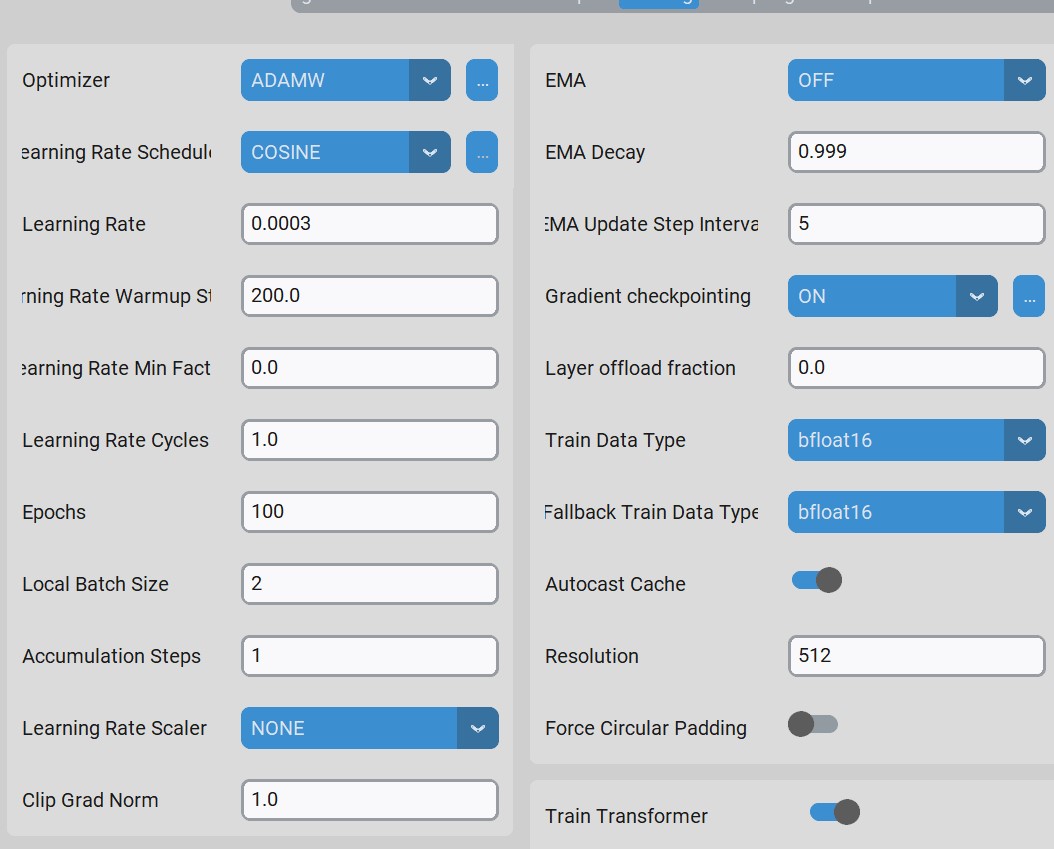Open the COSINE scheduler dropdown
The height and width of the screenshot is (849, 1054).
pos(346,152)
